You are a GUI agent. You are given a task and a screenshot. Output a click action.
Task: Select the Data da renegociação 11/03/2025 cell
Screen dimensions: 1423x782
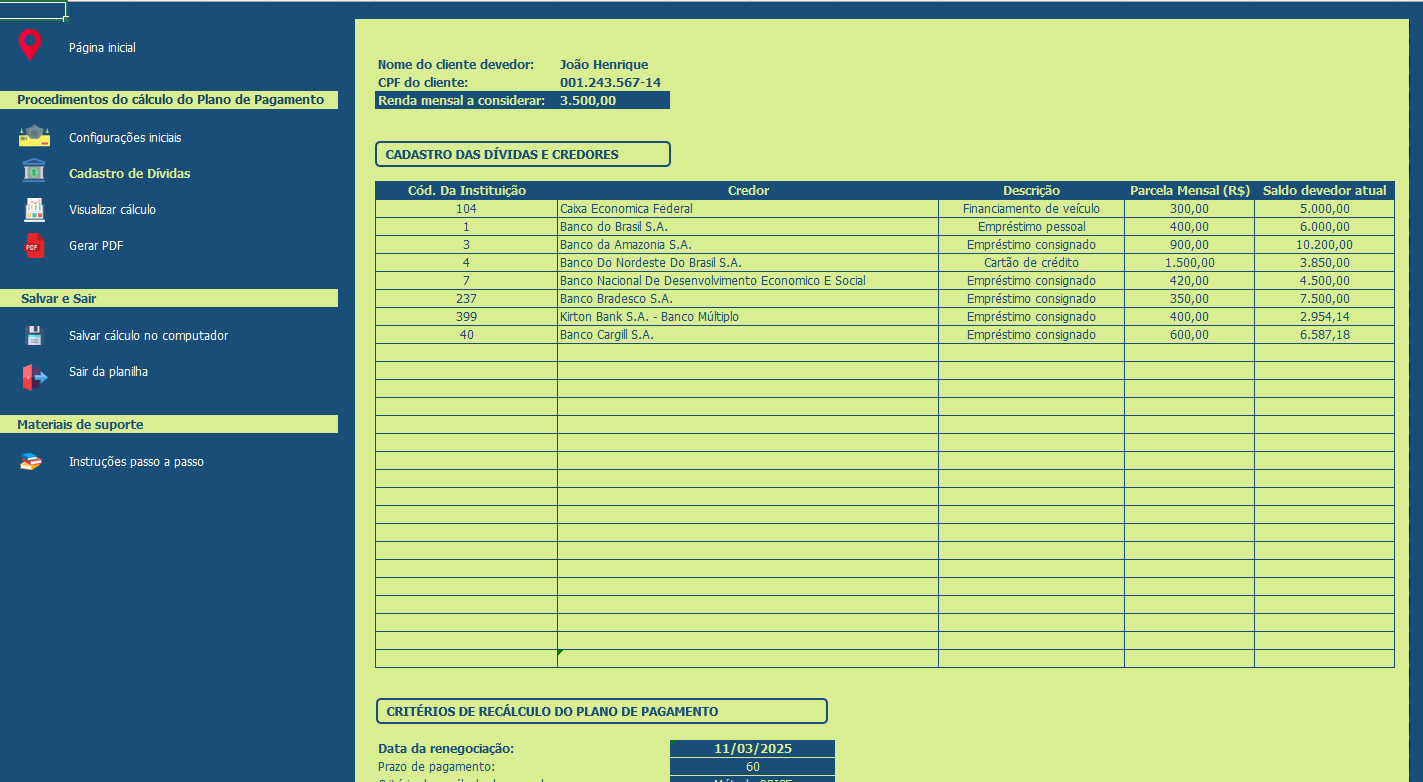(x=752, y=749)
